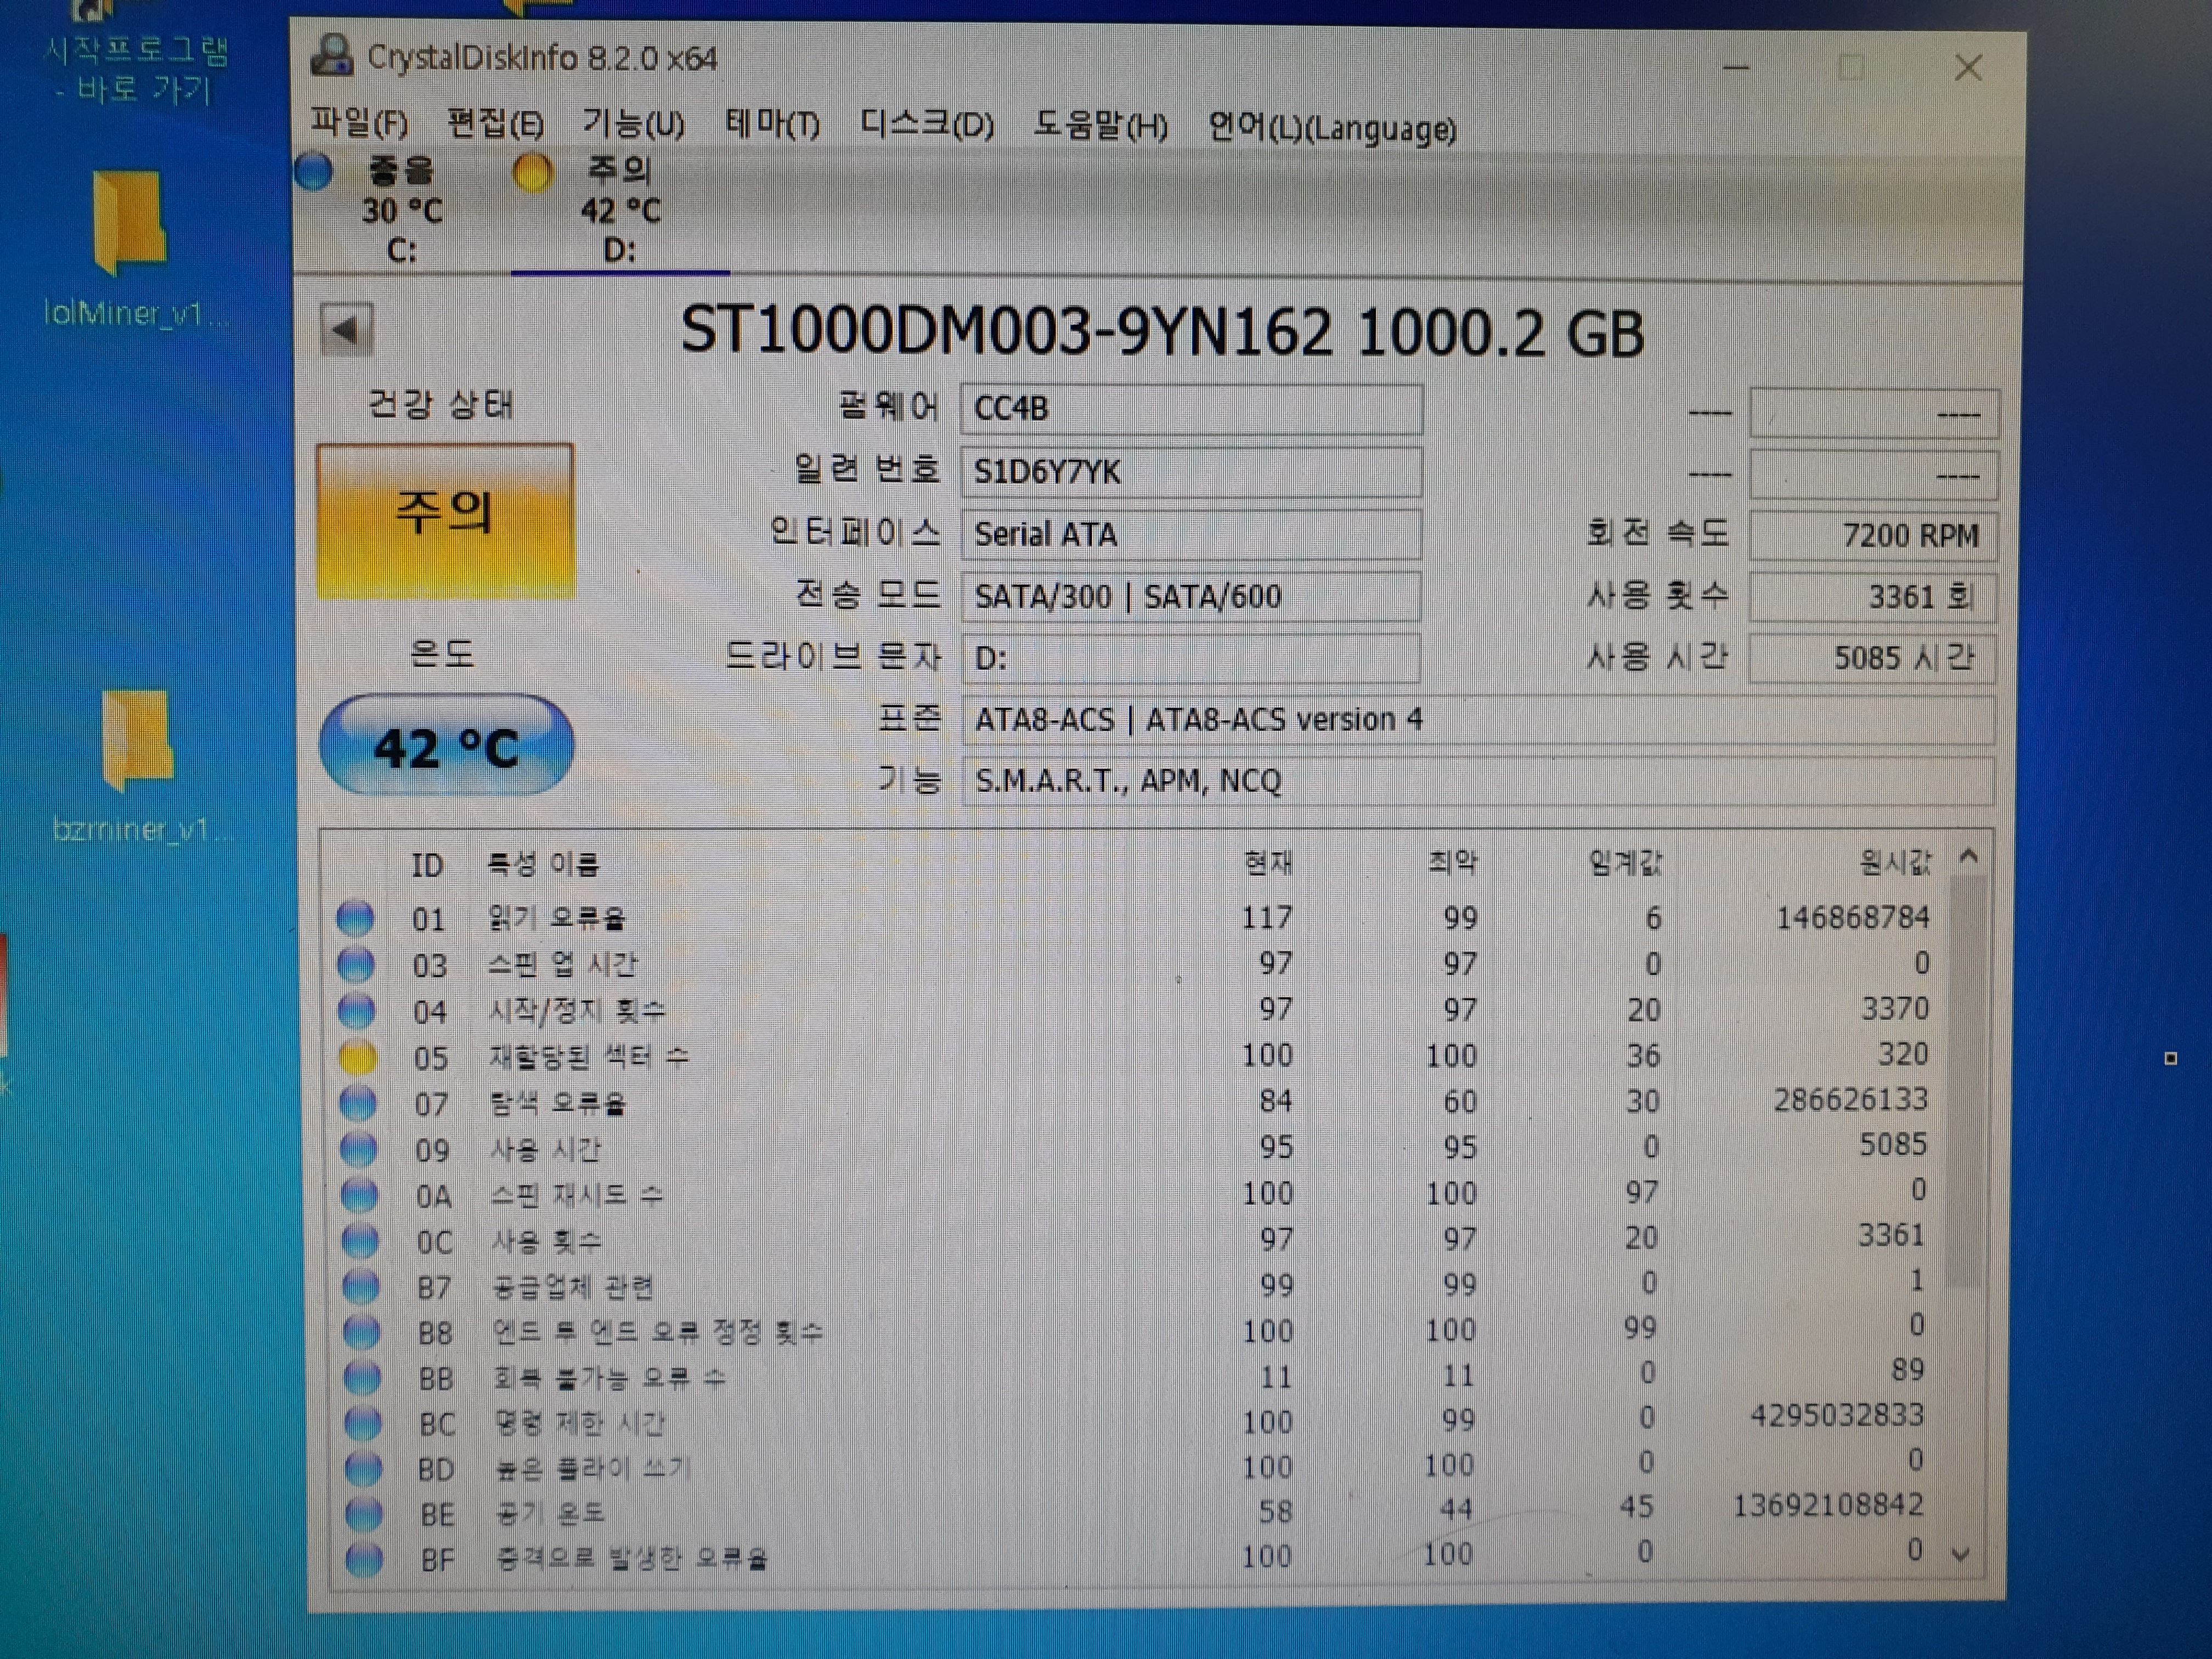2212x1659 pixels.
Task: Click the status icon of attribute BC row
Action: (x=363, y=1423)
